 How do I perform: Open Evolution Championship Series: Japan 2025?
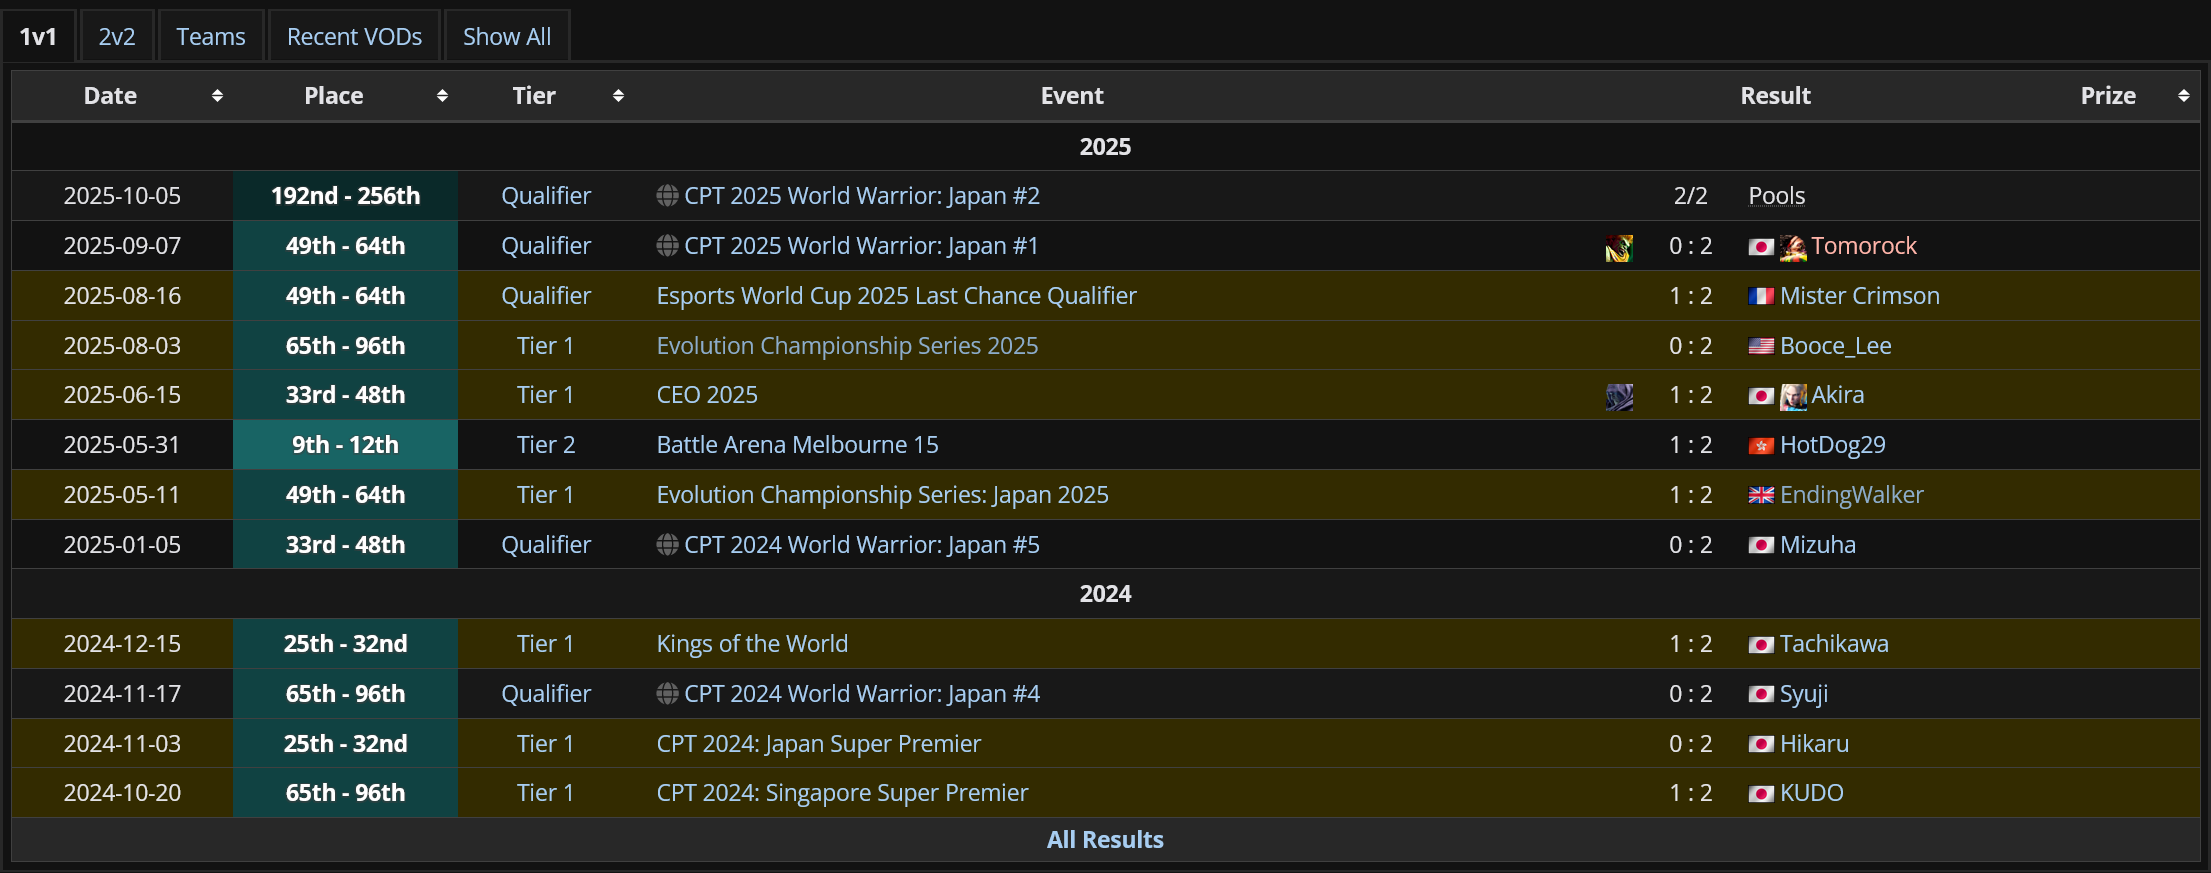point(883,495)
